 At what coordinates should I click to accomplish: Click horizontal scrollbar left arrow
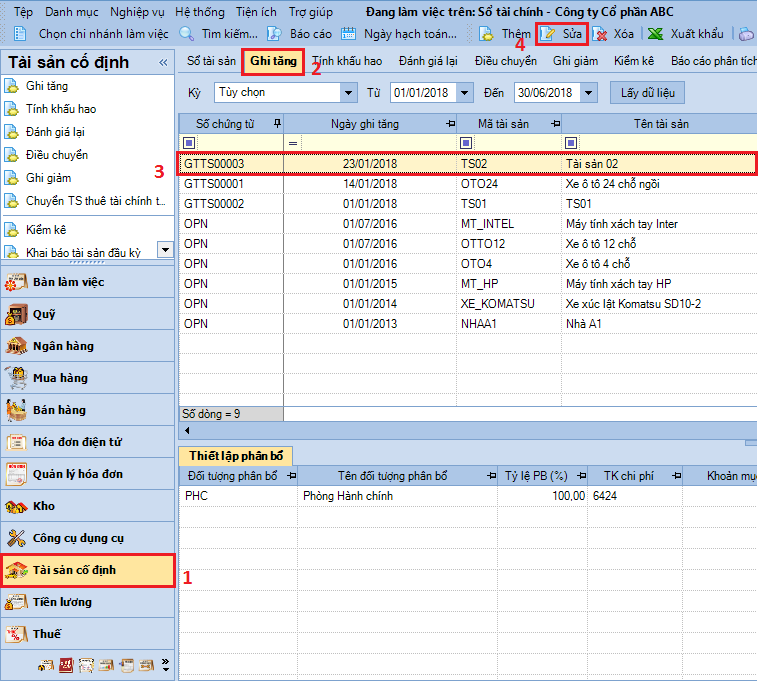[187, 430]
